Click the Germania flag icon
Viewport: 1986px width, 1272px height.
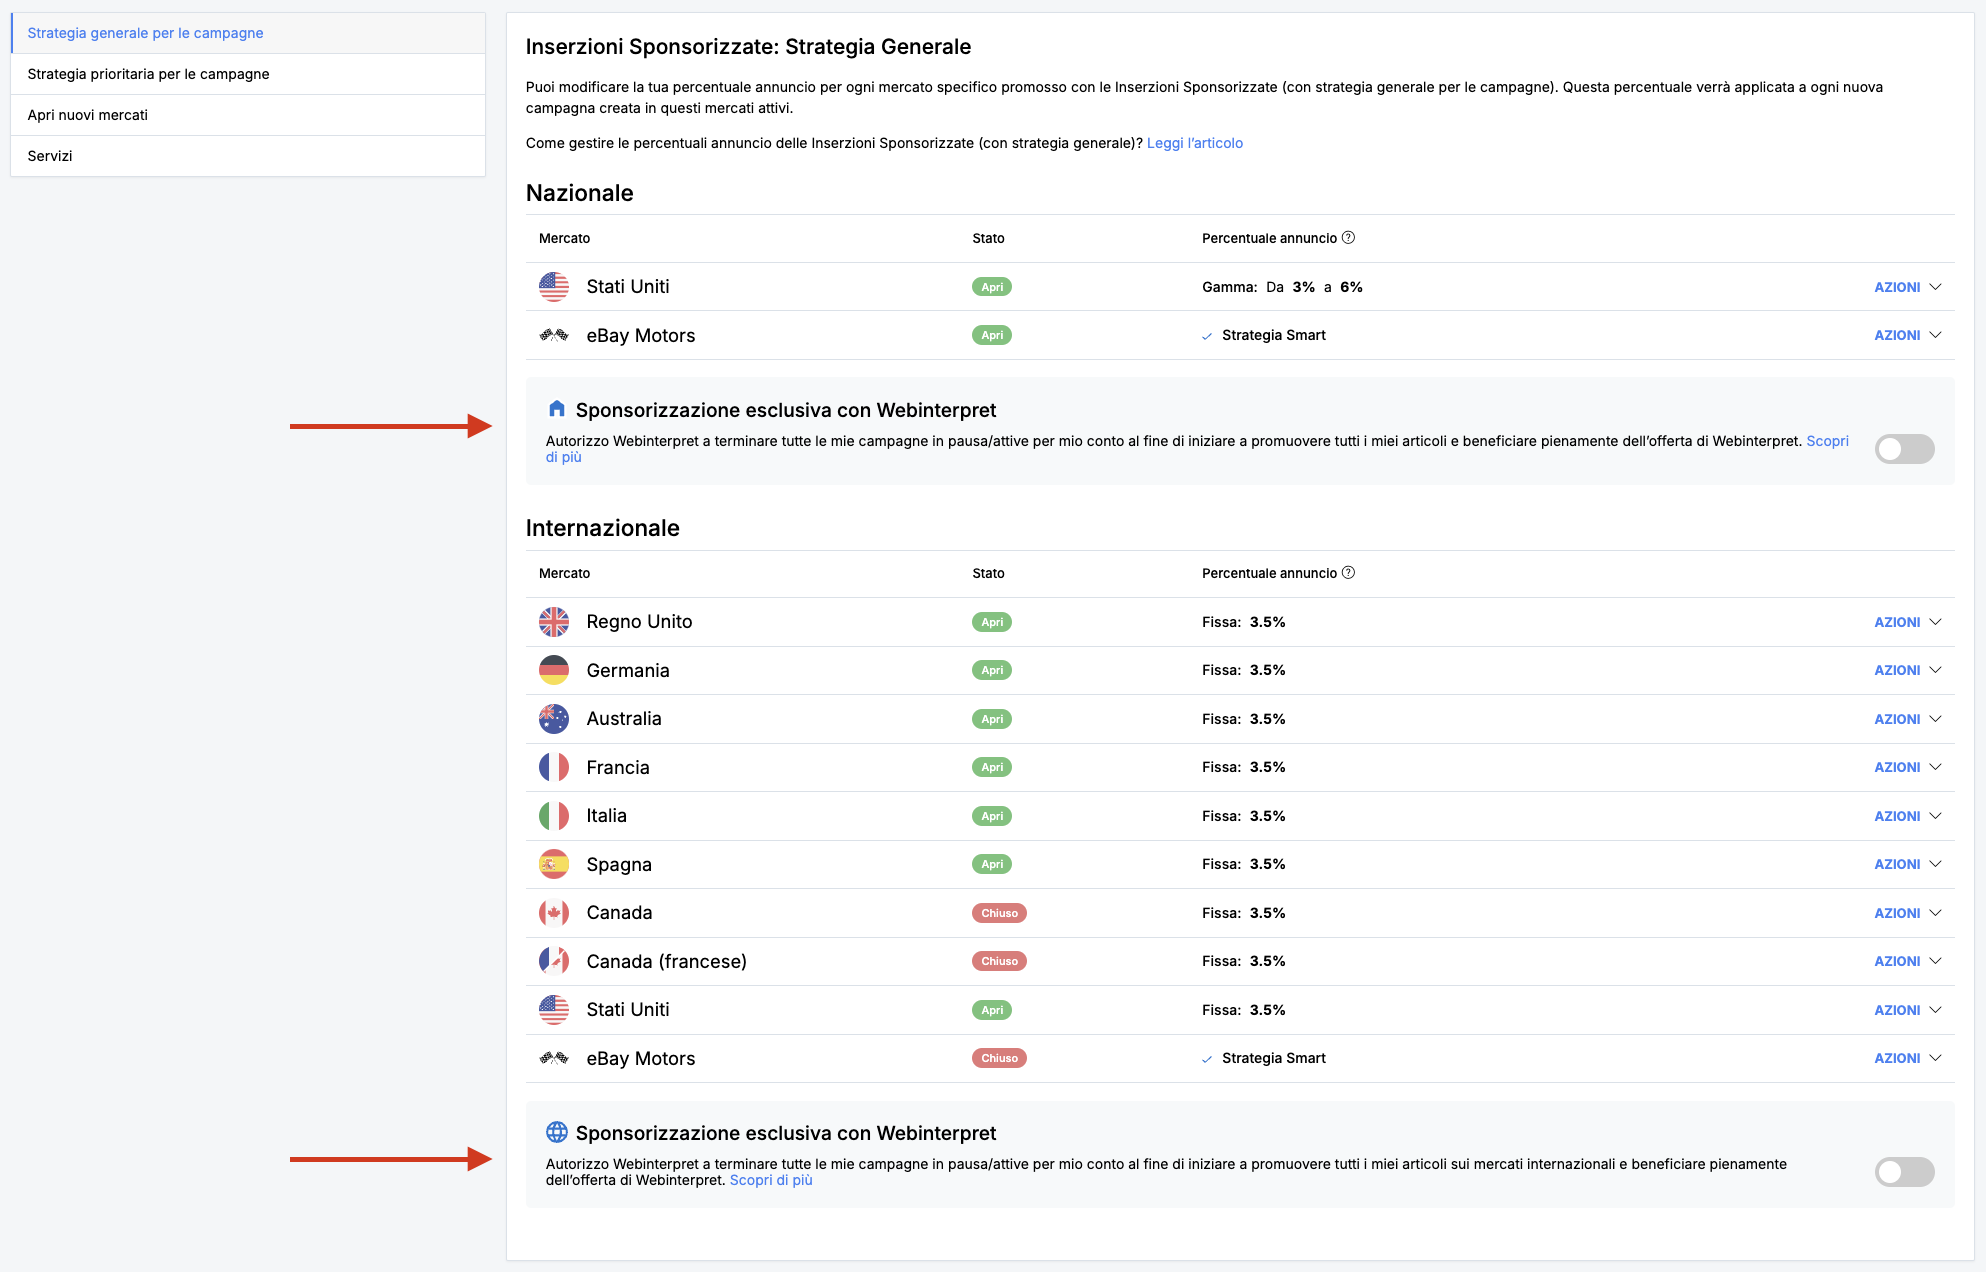[x=554, y=670]
